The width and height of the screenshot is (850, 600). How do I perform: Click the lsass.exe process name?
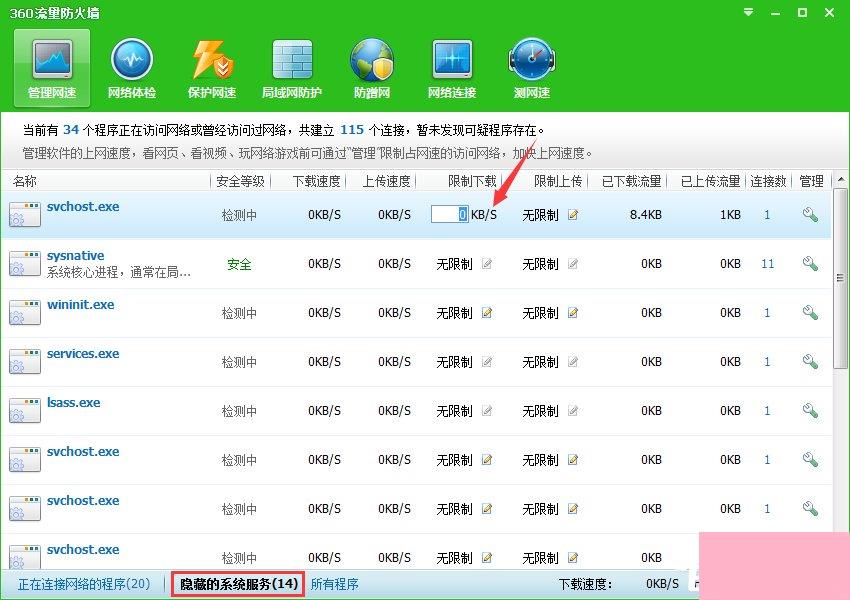(73, 403)
